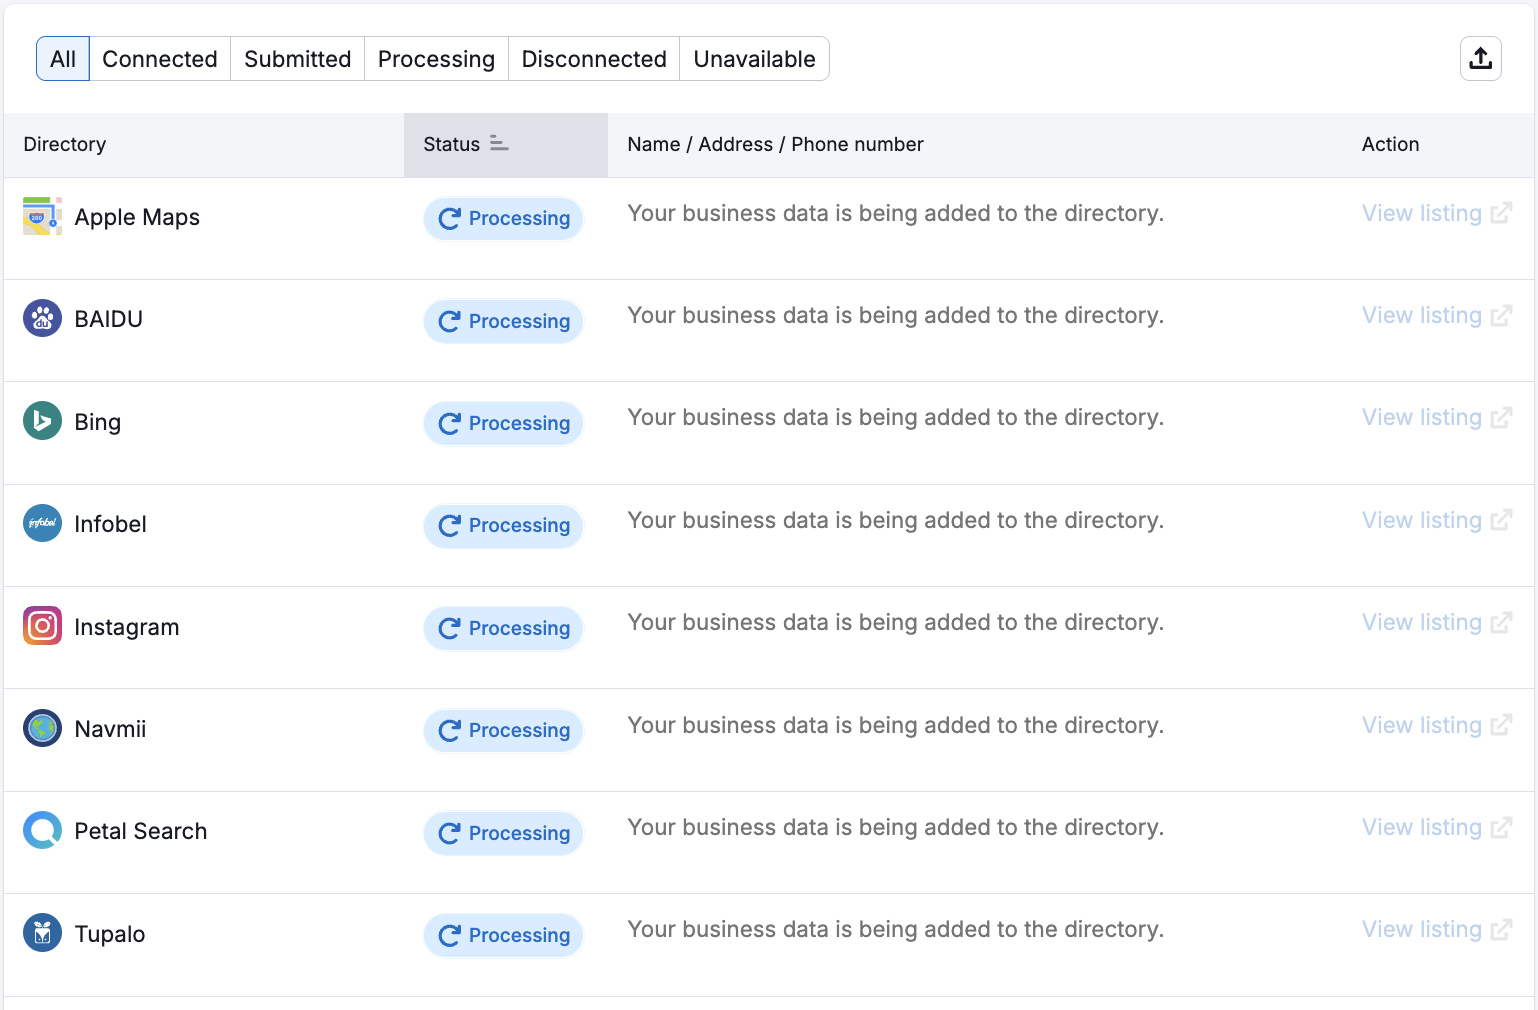This screenshot has width=1538, height=1010.
Task: Click the Instagram camera icon
Action: (42, 626)
